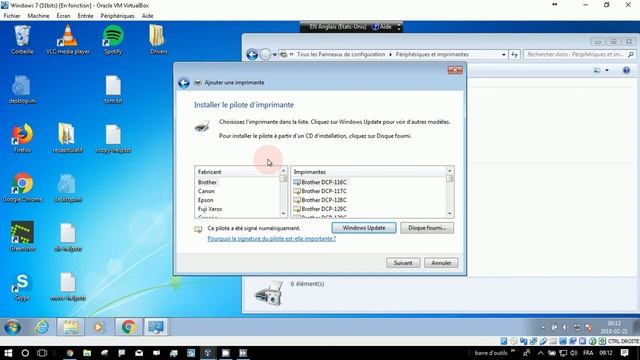The width and height of the screenshot is (640, 360).
Task: Close the Ajouter une imprimante dialog
Action: (455, 70)
